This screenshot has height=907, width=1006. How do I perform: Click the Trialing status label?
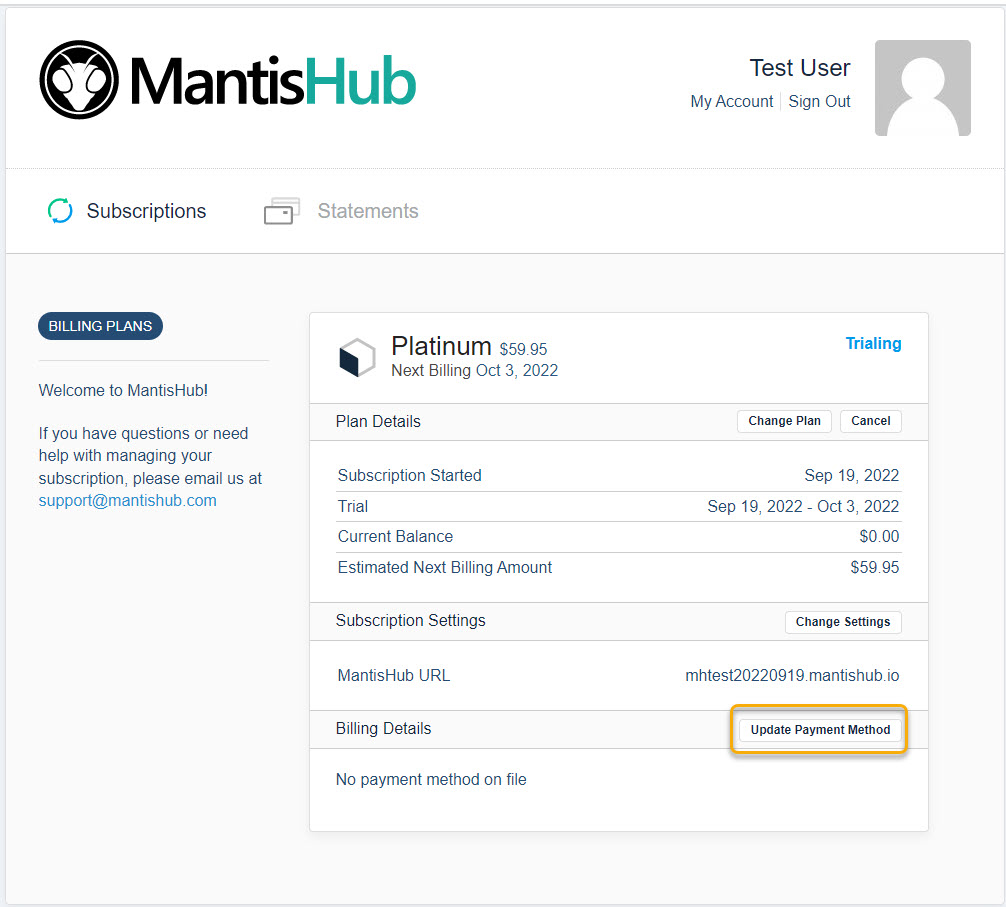pyautogui.click(x=873, y=343)
